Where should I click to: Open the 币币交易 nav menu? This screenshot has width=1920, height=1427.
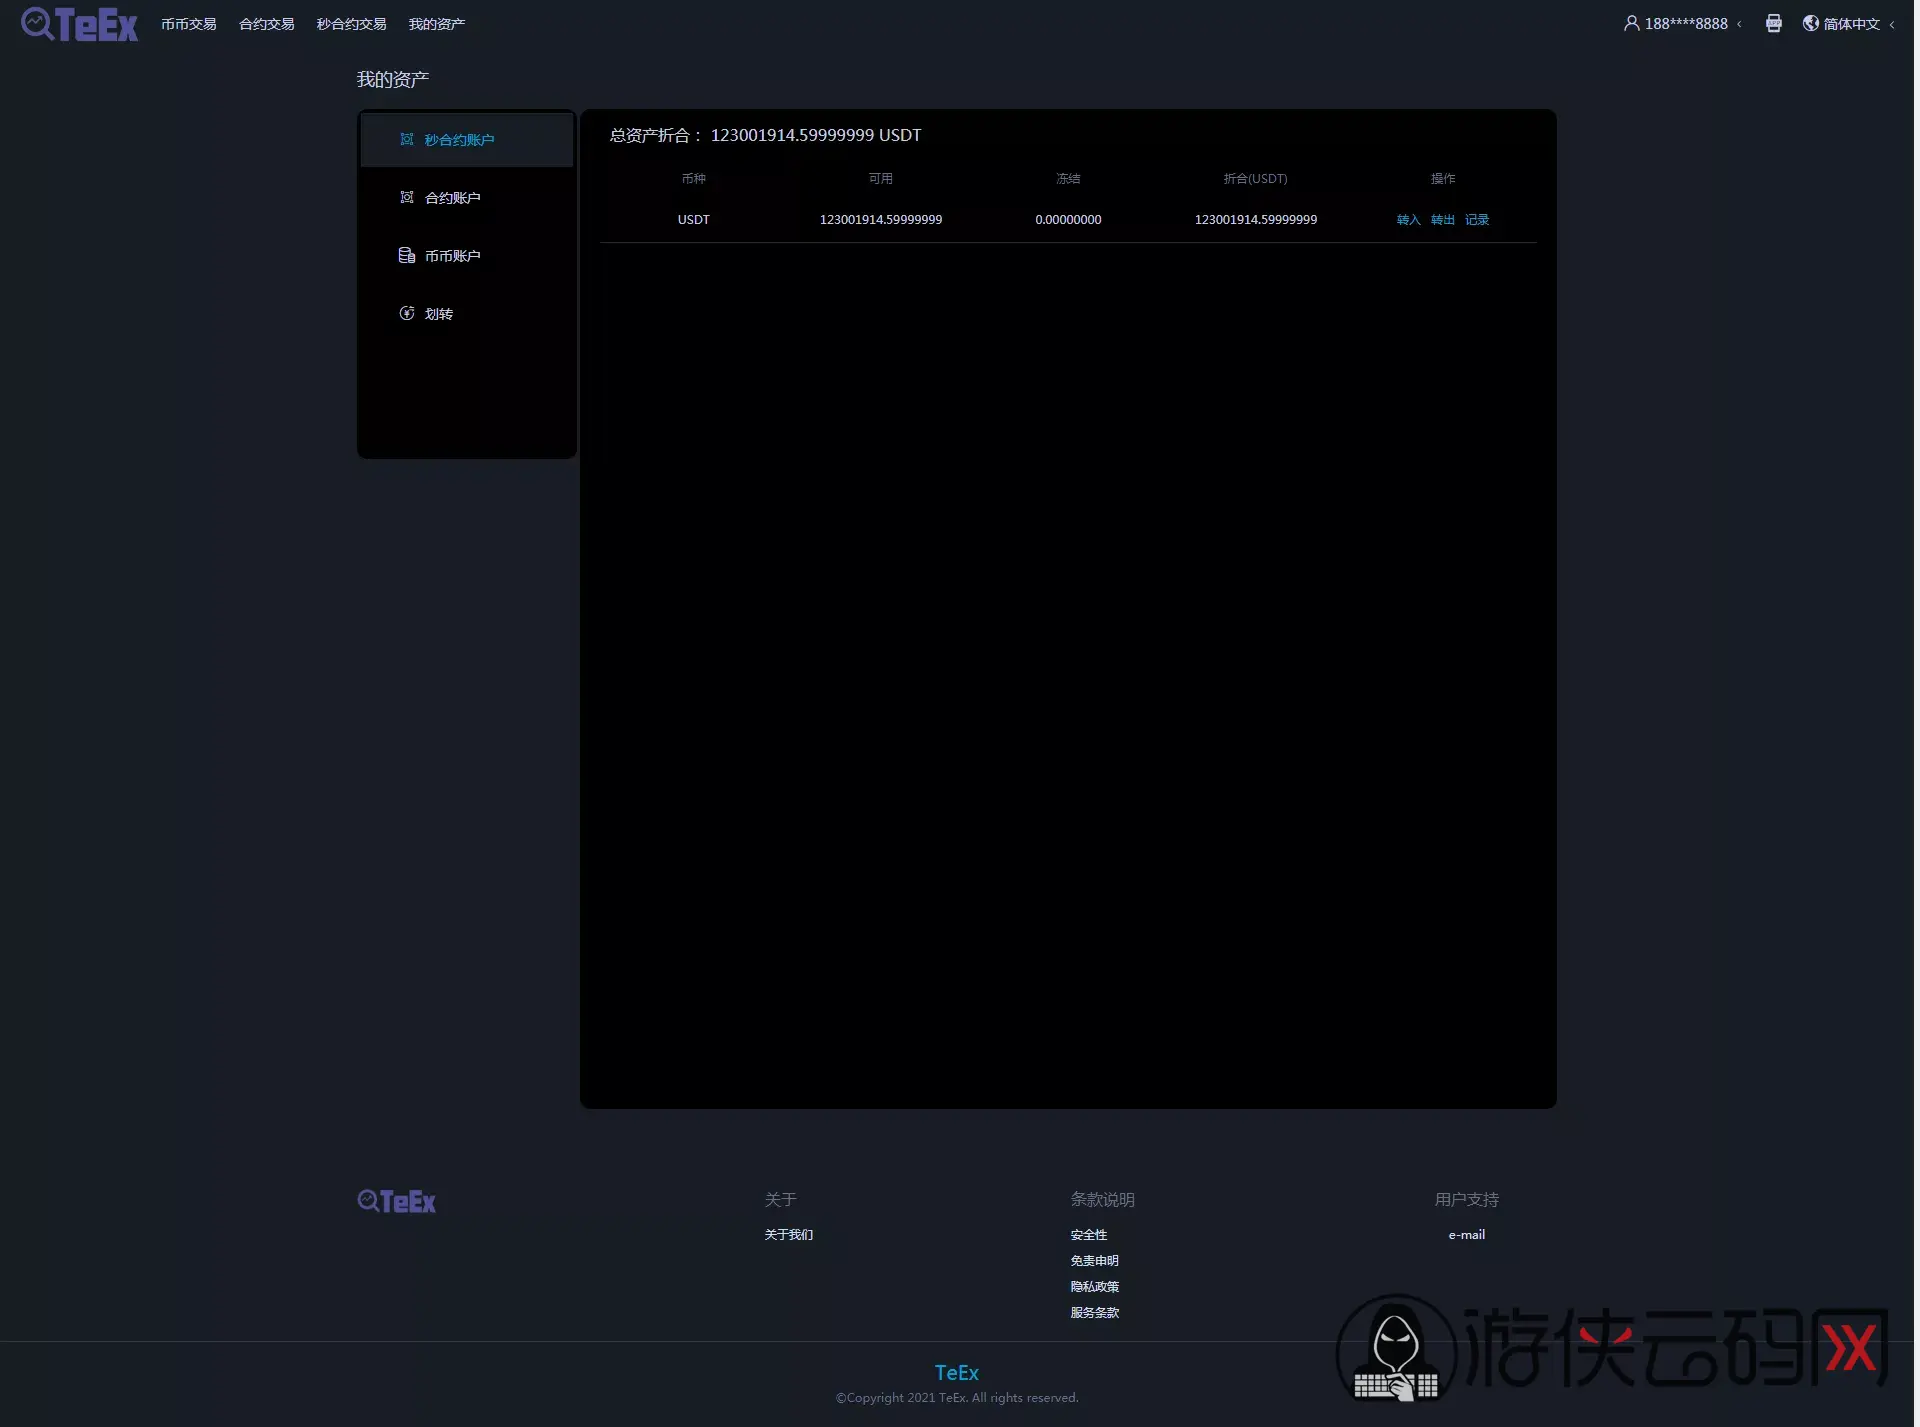(x=189, y=24)
